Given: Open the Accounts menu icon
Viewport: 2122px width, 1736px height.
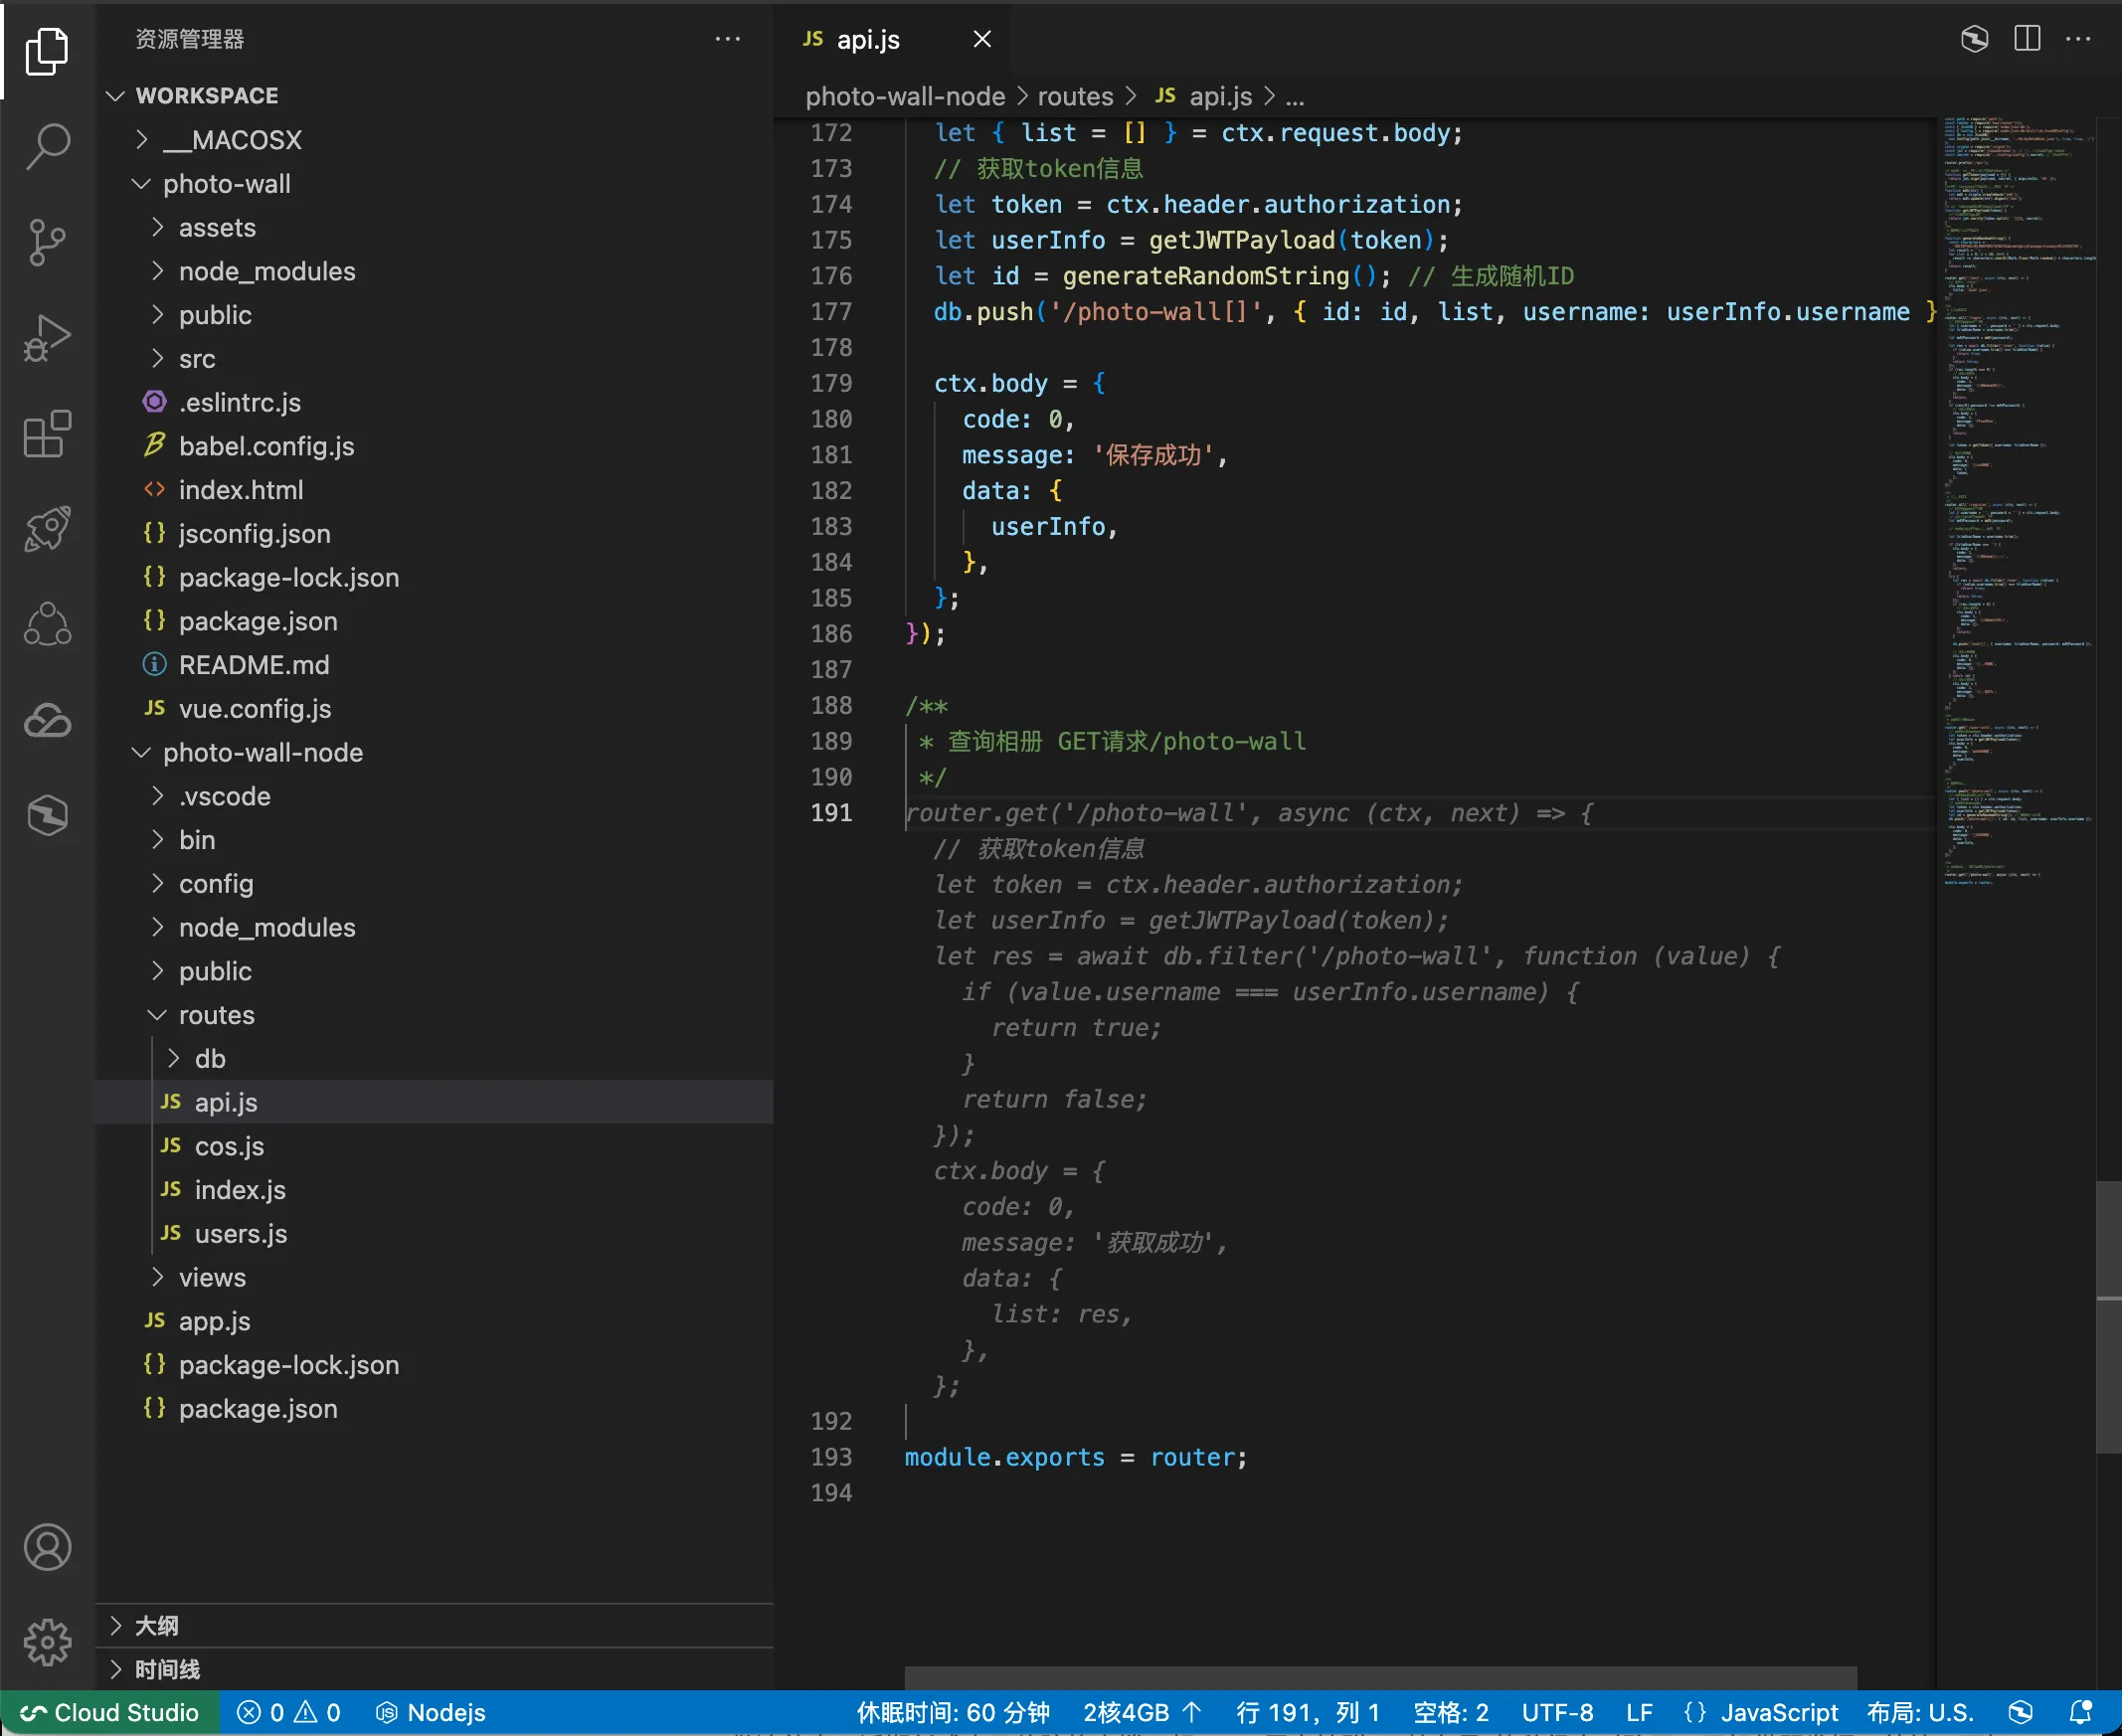Looking at the screenshot, I should (x=47, y=1547).
